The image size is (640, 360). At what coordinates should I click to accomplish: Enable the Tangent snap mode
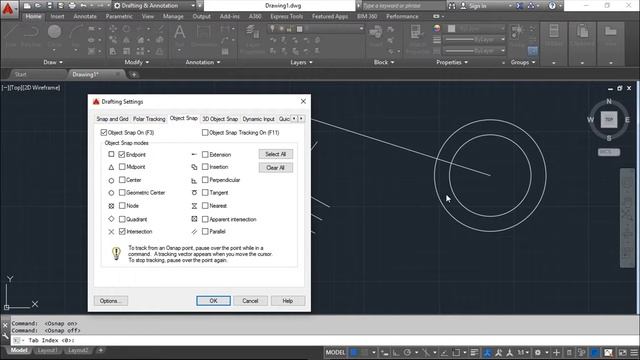(x=205, y=193)
